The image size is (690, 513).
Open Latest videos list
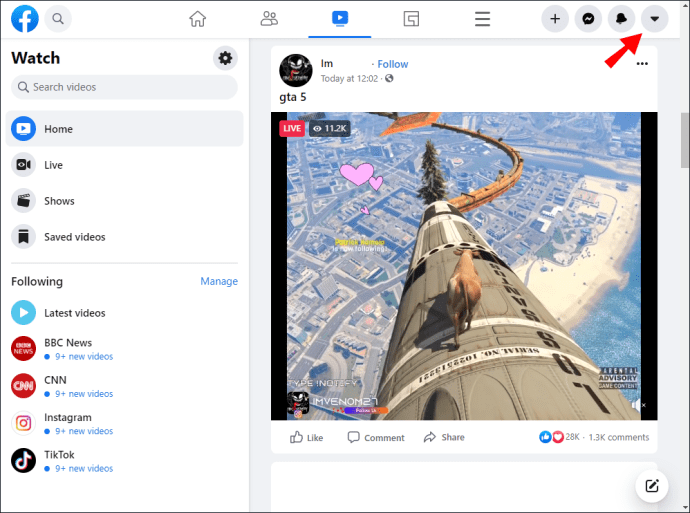(125, 313)
